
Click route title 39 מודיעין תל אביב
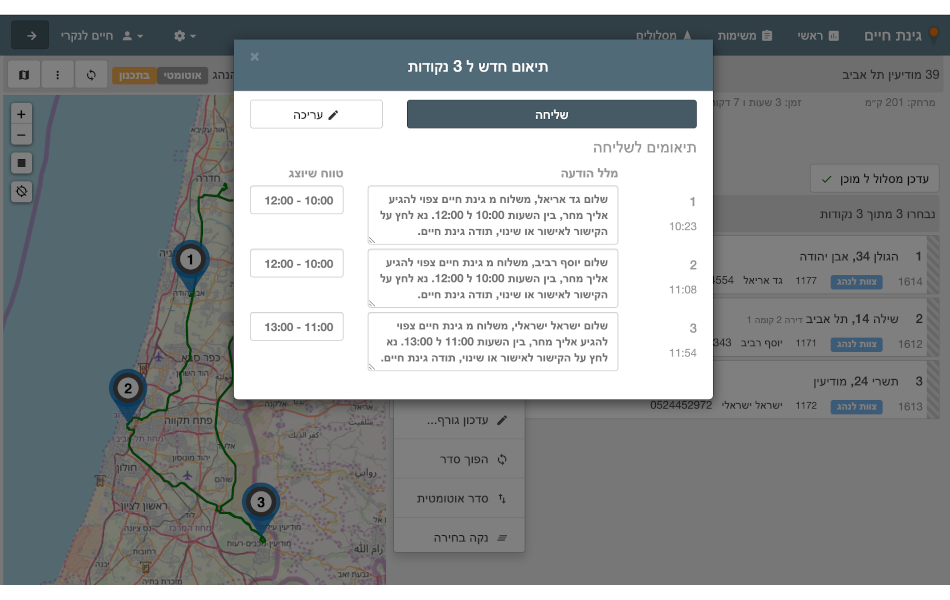(x=891, y=75)
